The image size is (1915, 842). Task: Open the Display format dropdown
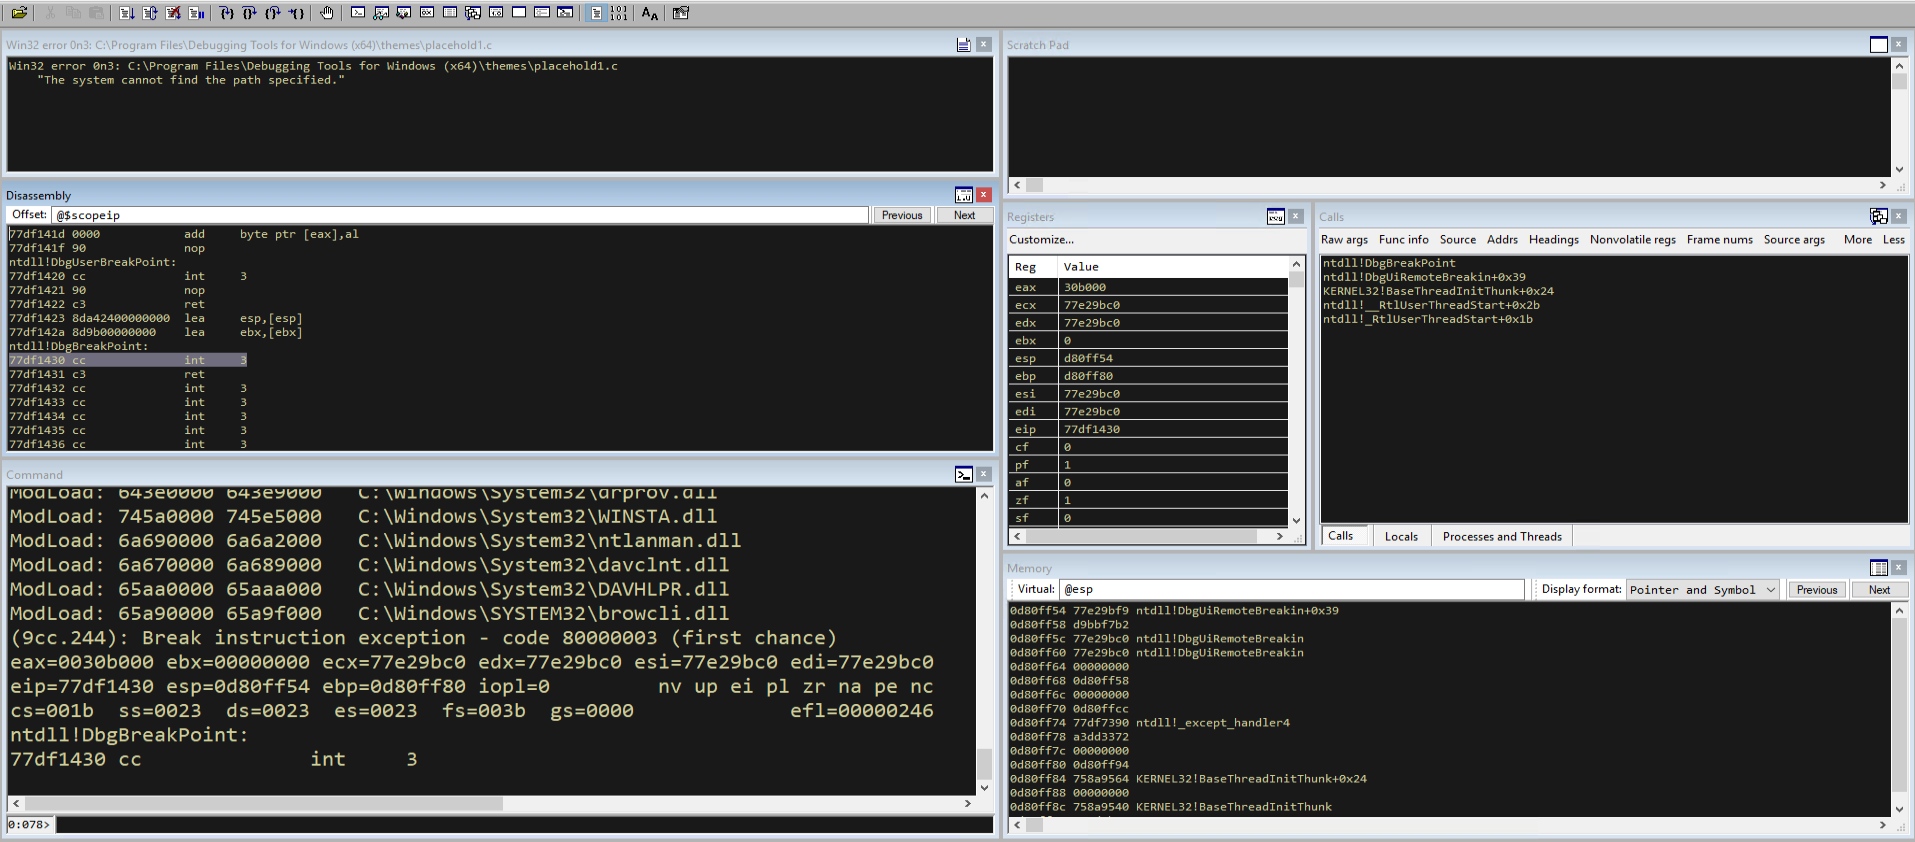[1703, 590]
